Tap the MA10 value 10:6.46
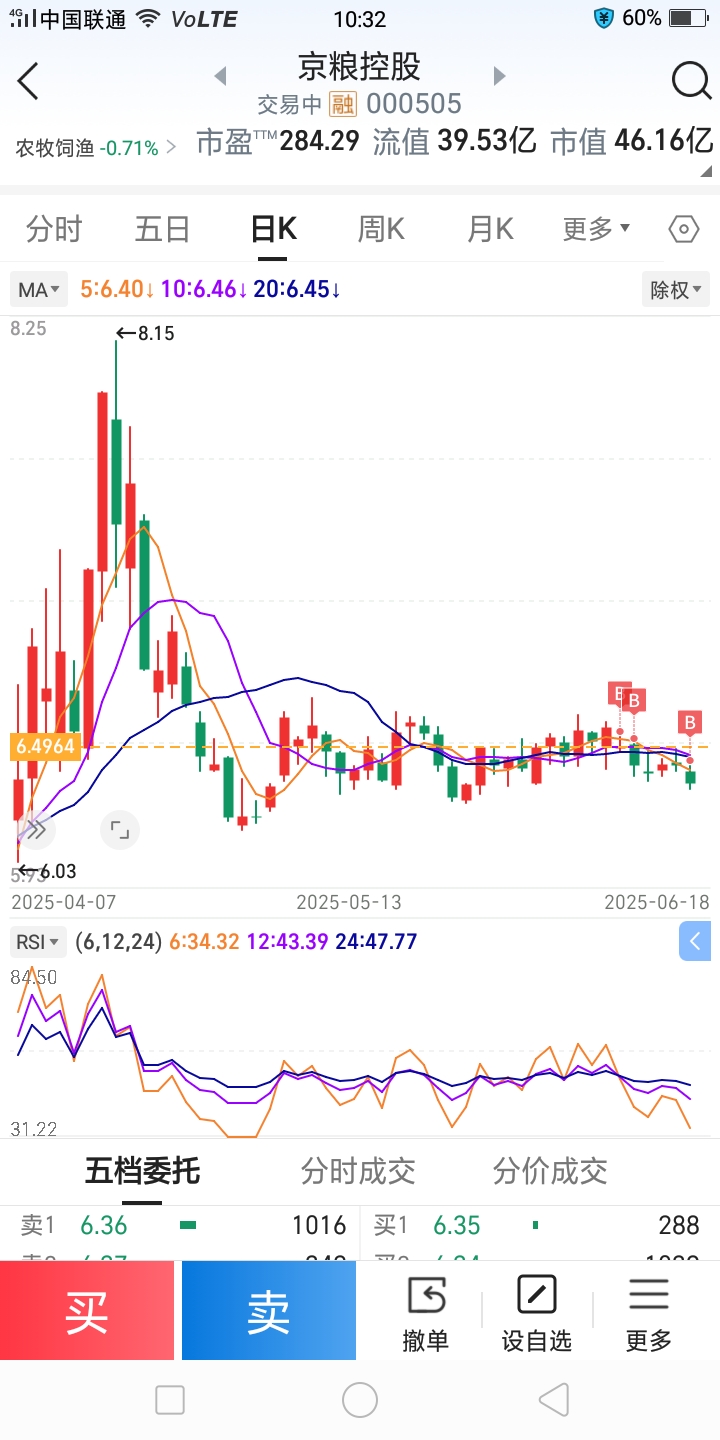Viewport: 720px width, 1440px height. [x=204, y=290]
